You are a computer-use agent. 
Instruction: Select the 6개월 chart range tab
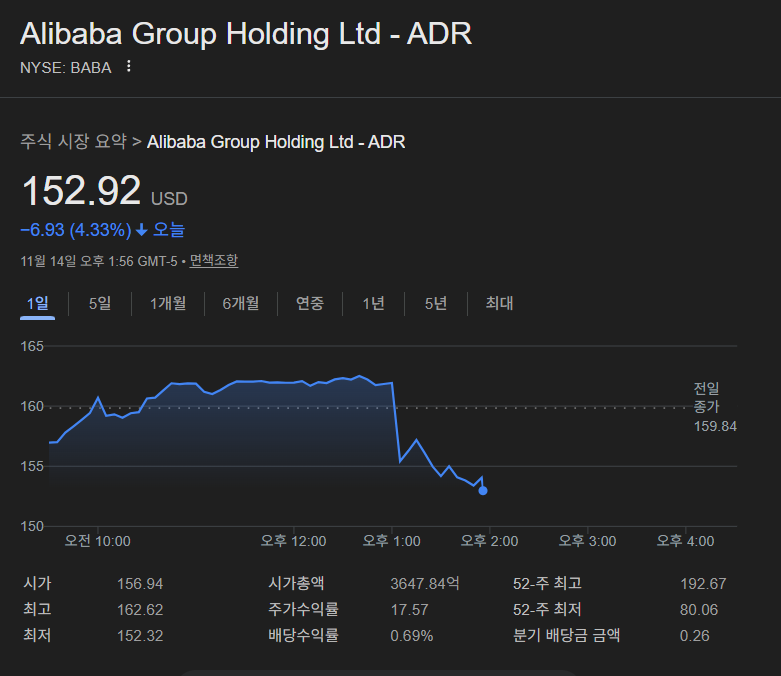point(240,303)
